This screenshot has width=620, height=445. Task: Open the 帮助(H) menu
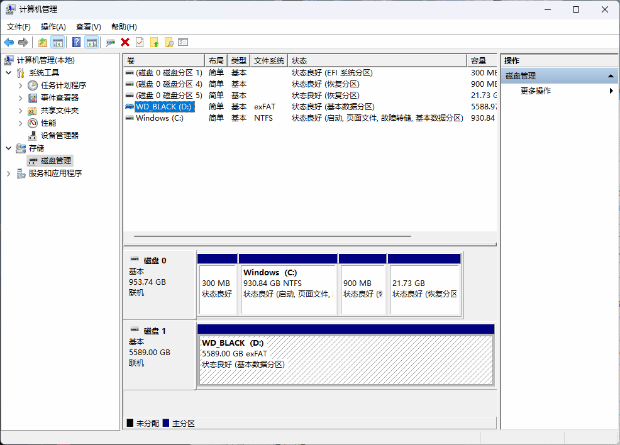click(x=124, y=27)
